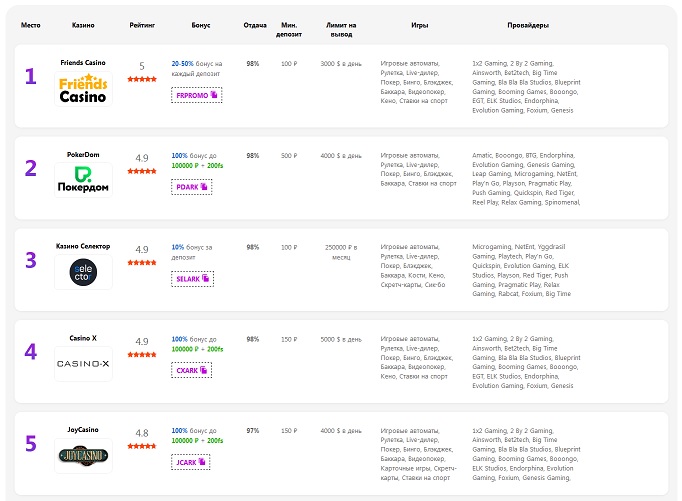The width and height of the screenshot is (682, 501).
Task: Click the PokerDom name link
Action: (x=83, y=154)
